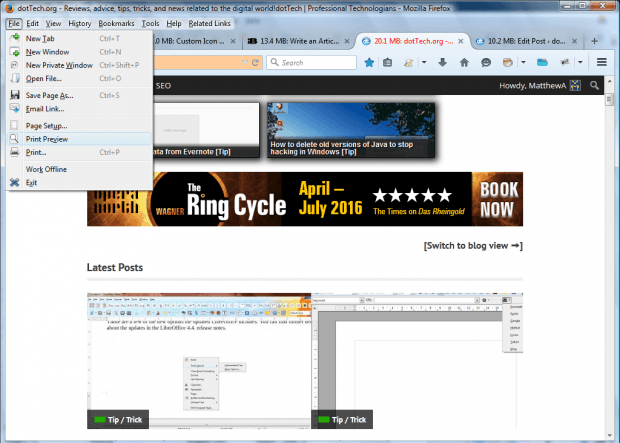Open the Help menu
The height and width of the screenshot is (443, 620).
click(174, 24)
